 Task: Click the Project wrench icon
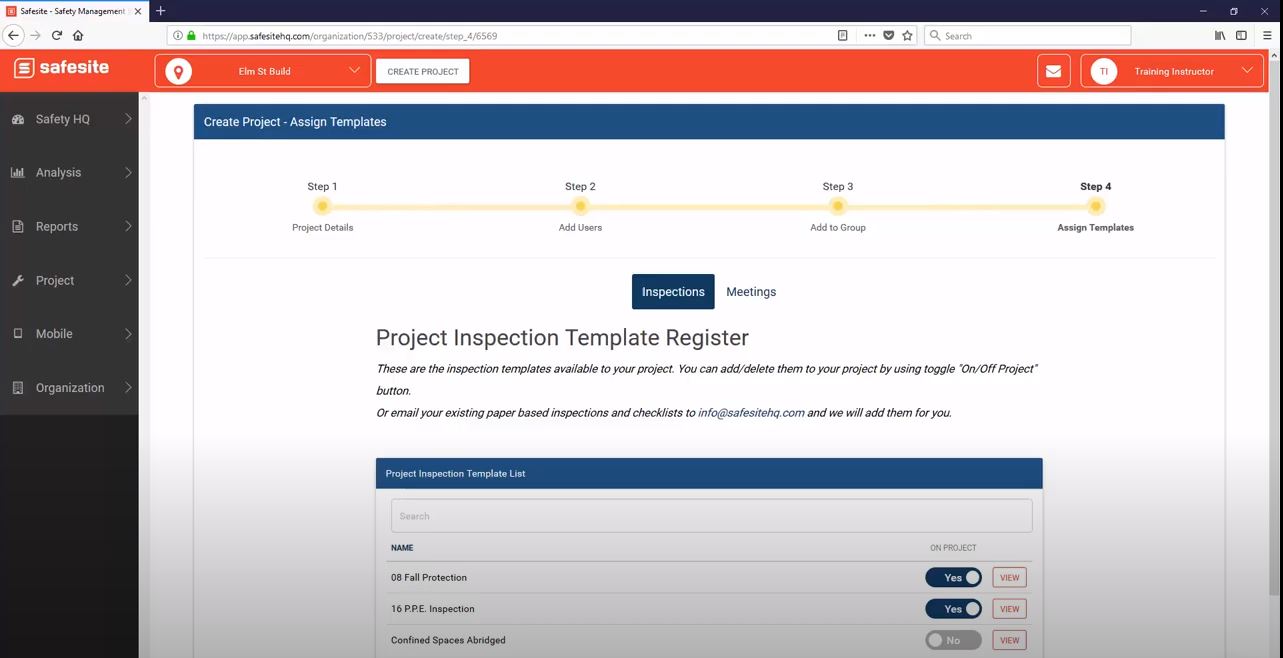(x=18, y=280)
